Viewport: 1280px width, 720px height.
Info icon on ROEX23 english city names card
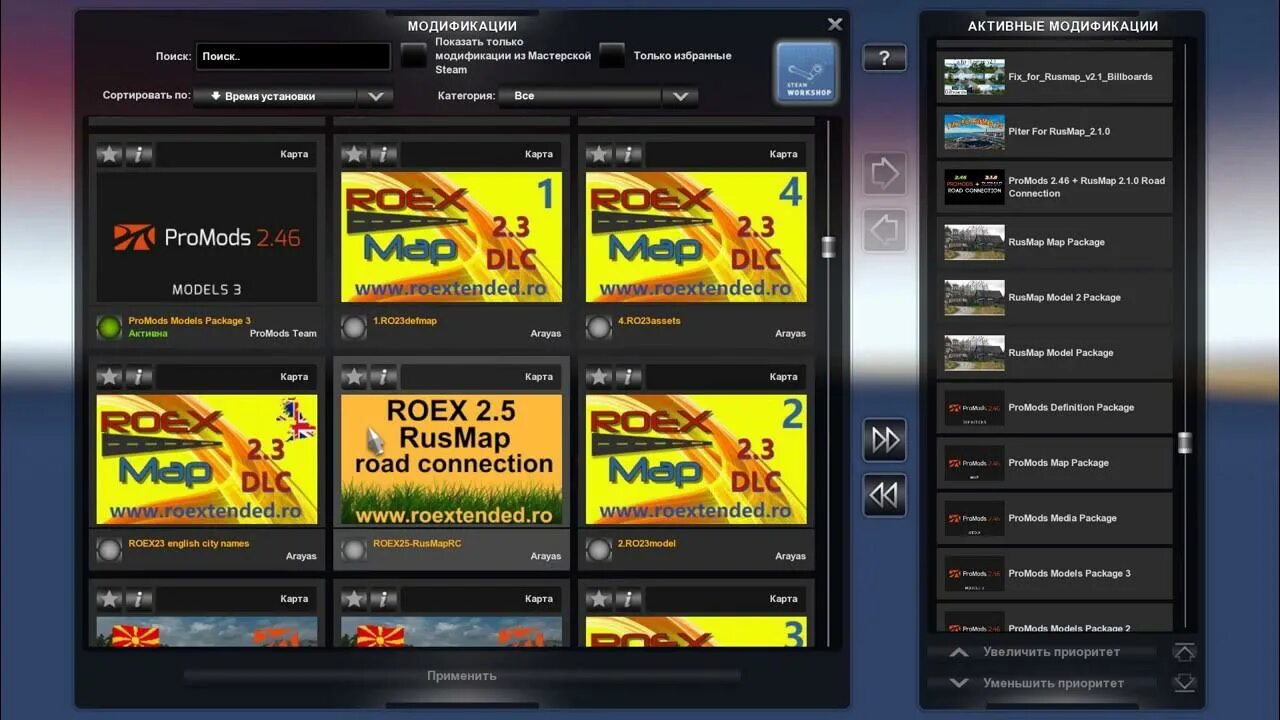[x=139, y=377]
